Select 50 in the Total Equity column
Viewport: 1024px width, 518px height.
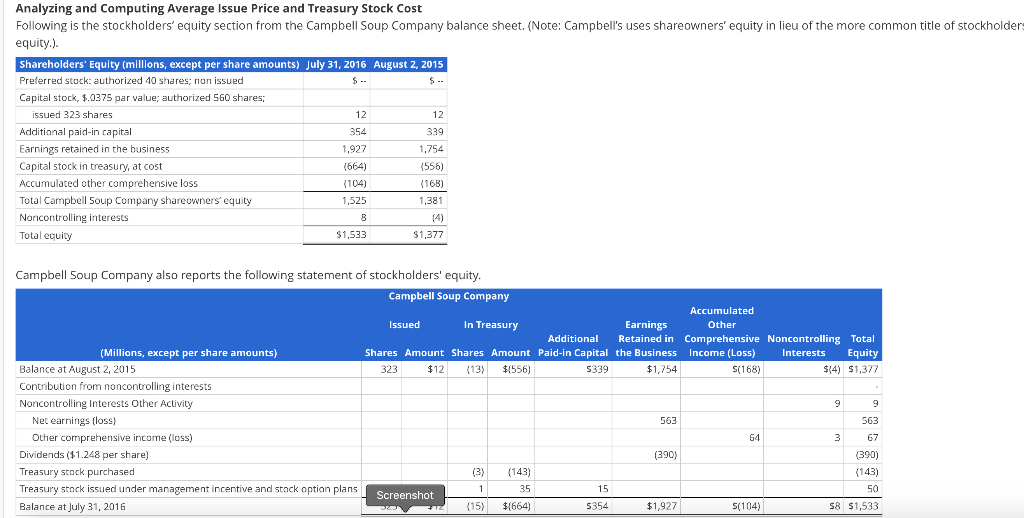pos(872,488)
